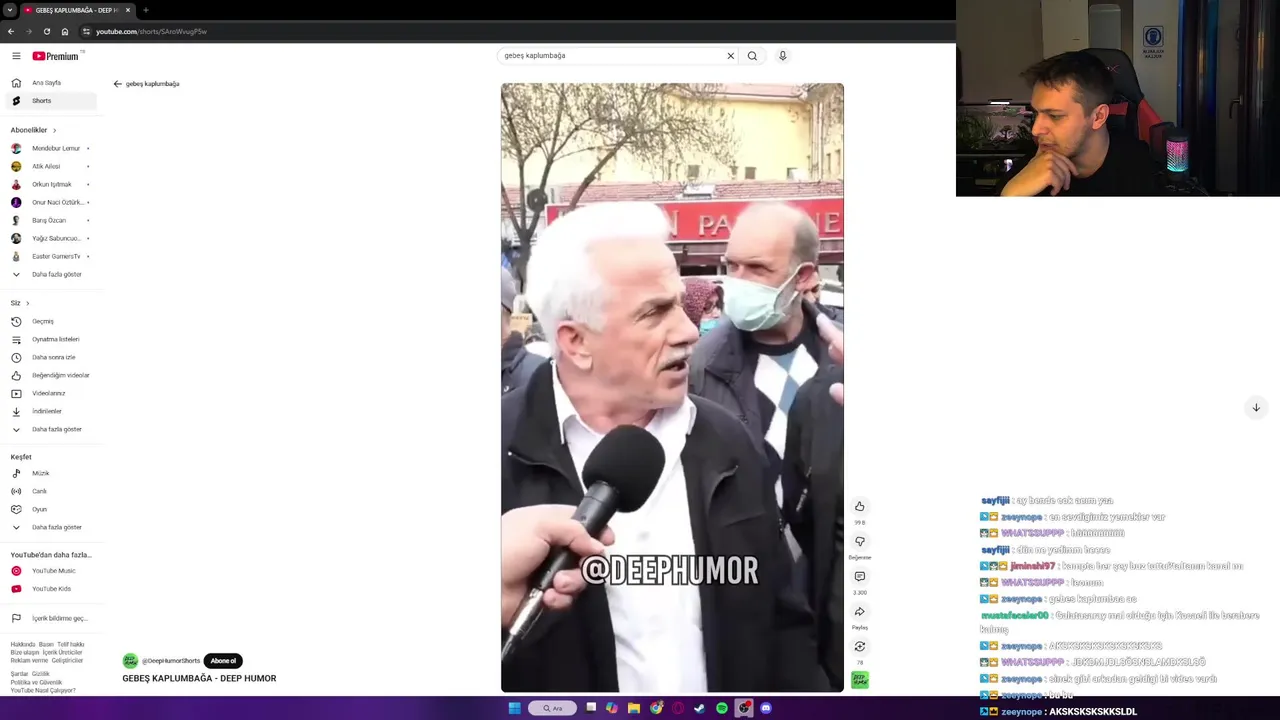Click Abone ol subscribe button
The height and width of the screenshot is (720, 1280).
tap(223, 661)
